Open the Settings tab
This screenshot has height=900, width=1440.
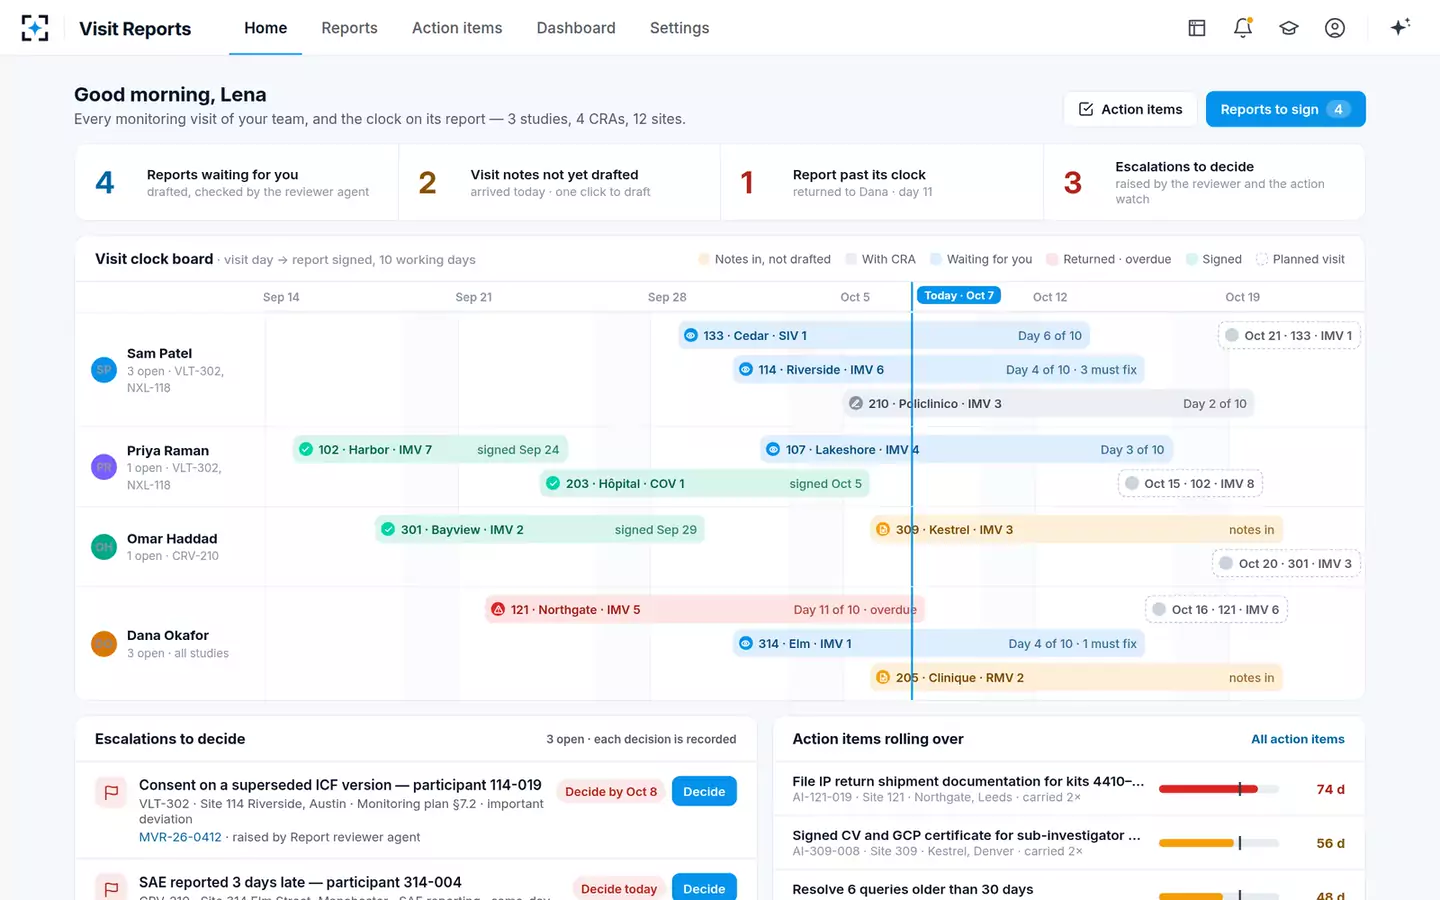(680, 28)
